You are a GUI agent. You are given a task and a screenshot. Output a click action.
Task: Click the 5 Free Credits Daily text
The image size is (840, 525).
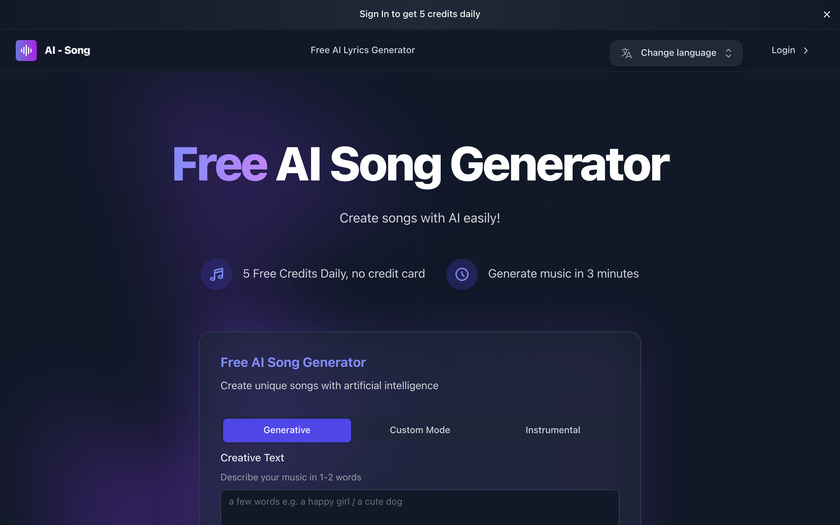click(334, 274)
